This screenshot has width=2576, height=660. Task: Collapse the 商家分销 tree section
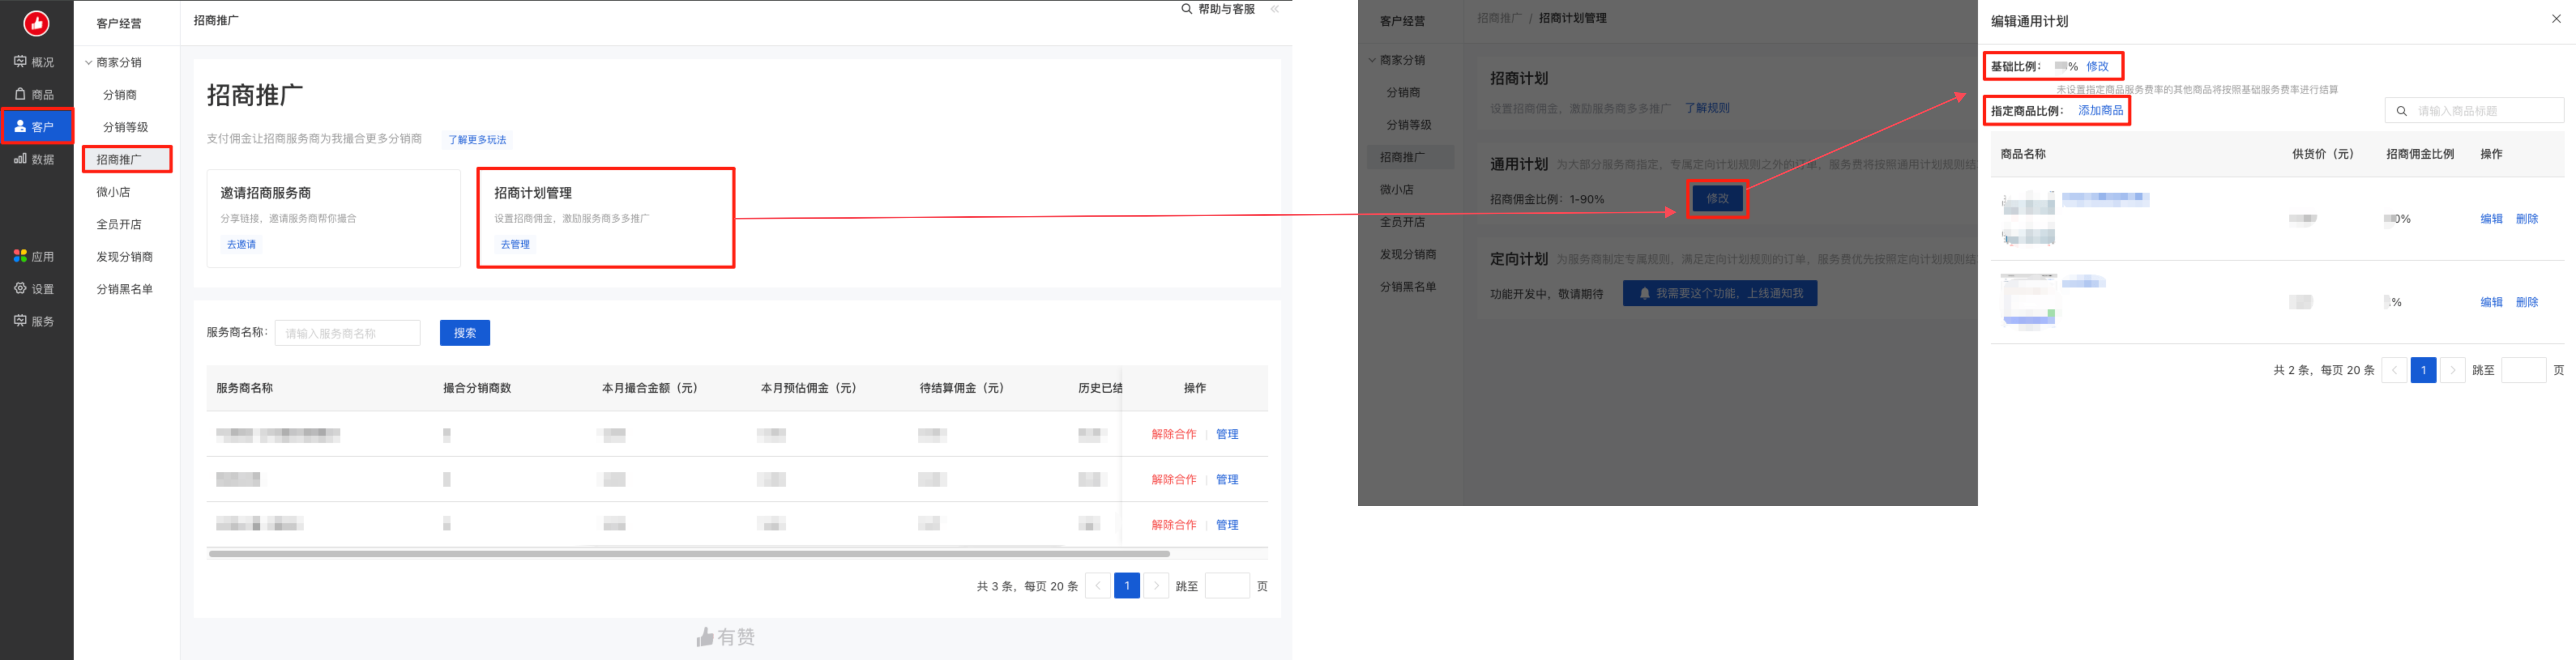(89, 62)
